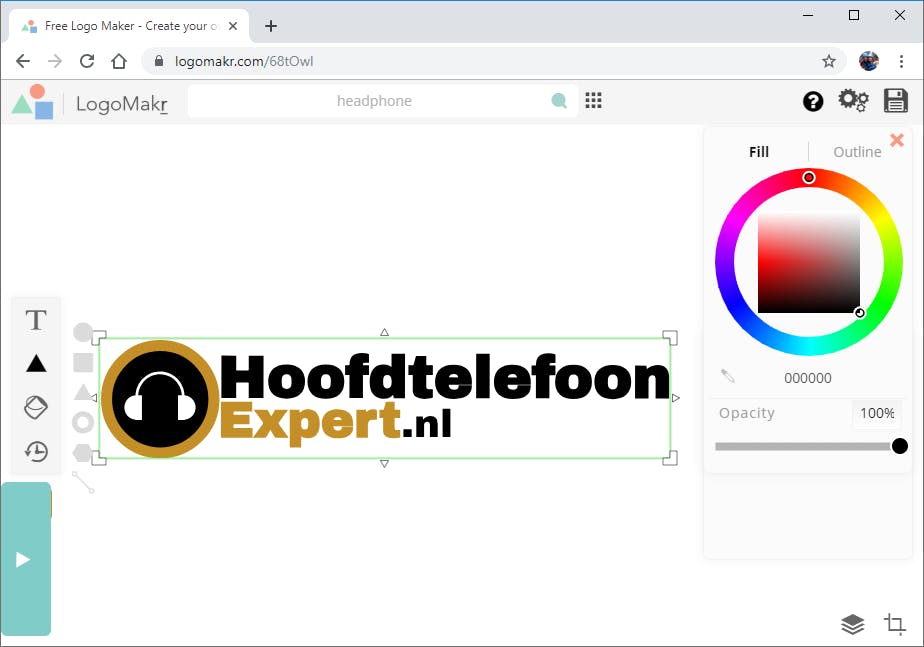
Task: Click the top middle resize arrow
Action: pyautogui.click(x=384, y=332)
